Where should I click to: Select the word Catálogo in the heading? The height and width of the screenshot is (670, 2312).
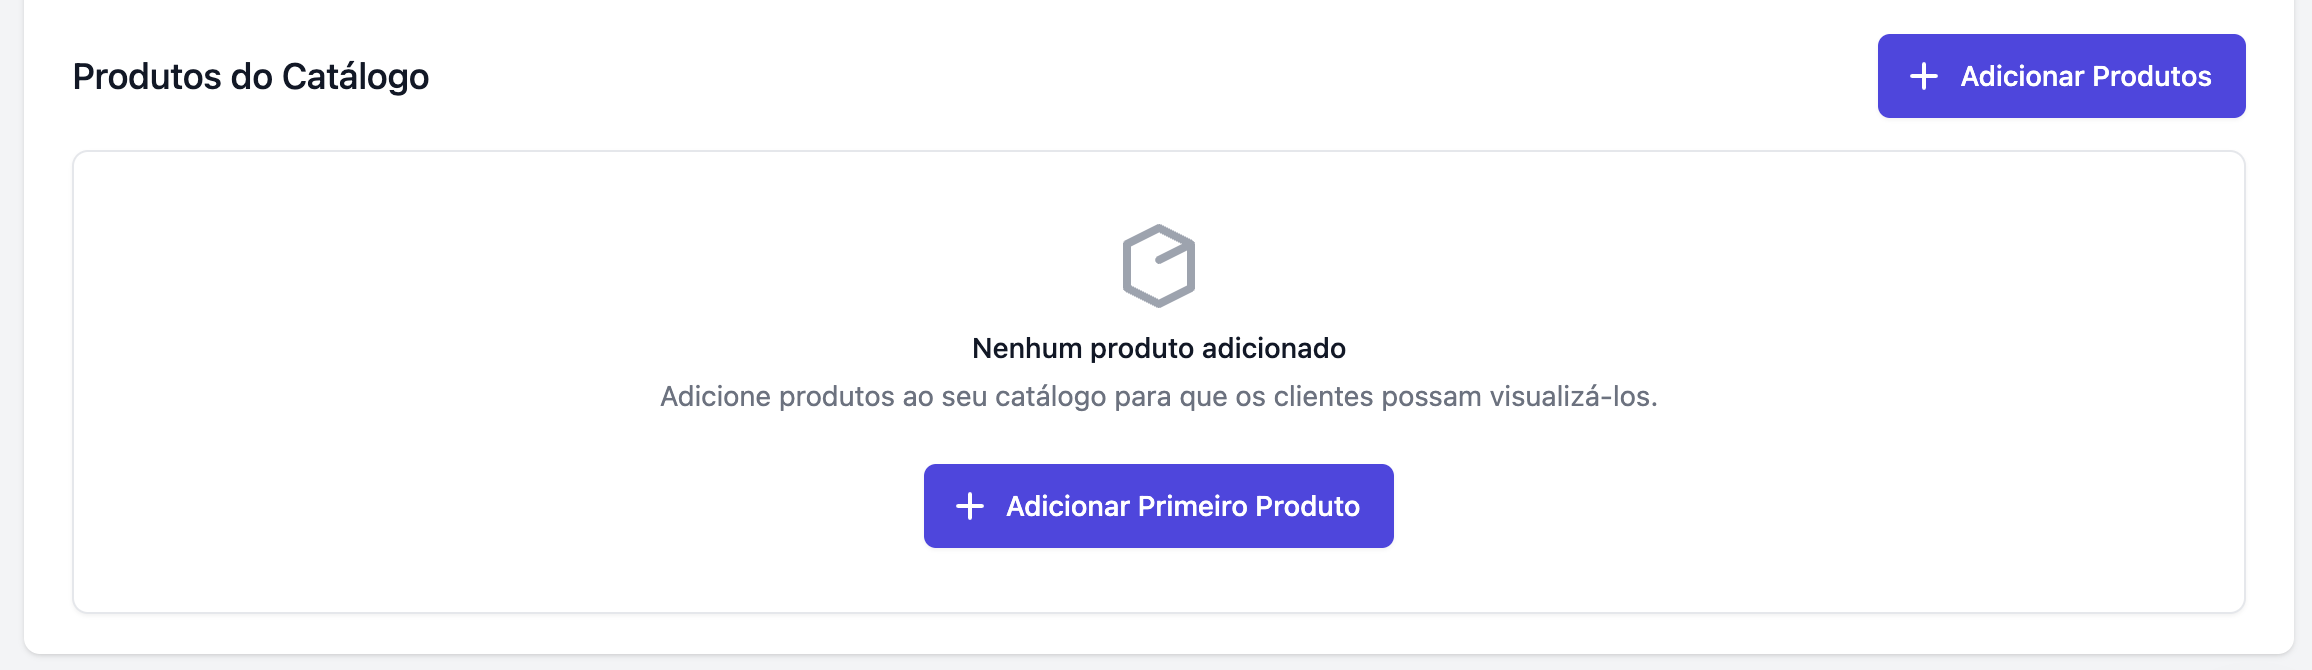click(x=355, y=77)
